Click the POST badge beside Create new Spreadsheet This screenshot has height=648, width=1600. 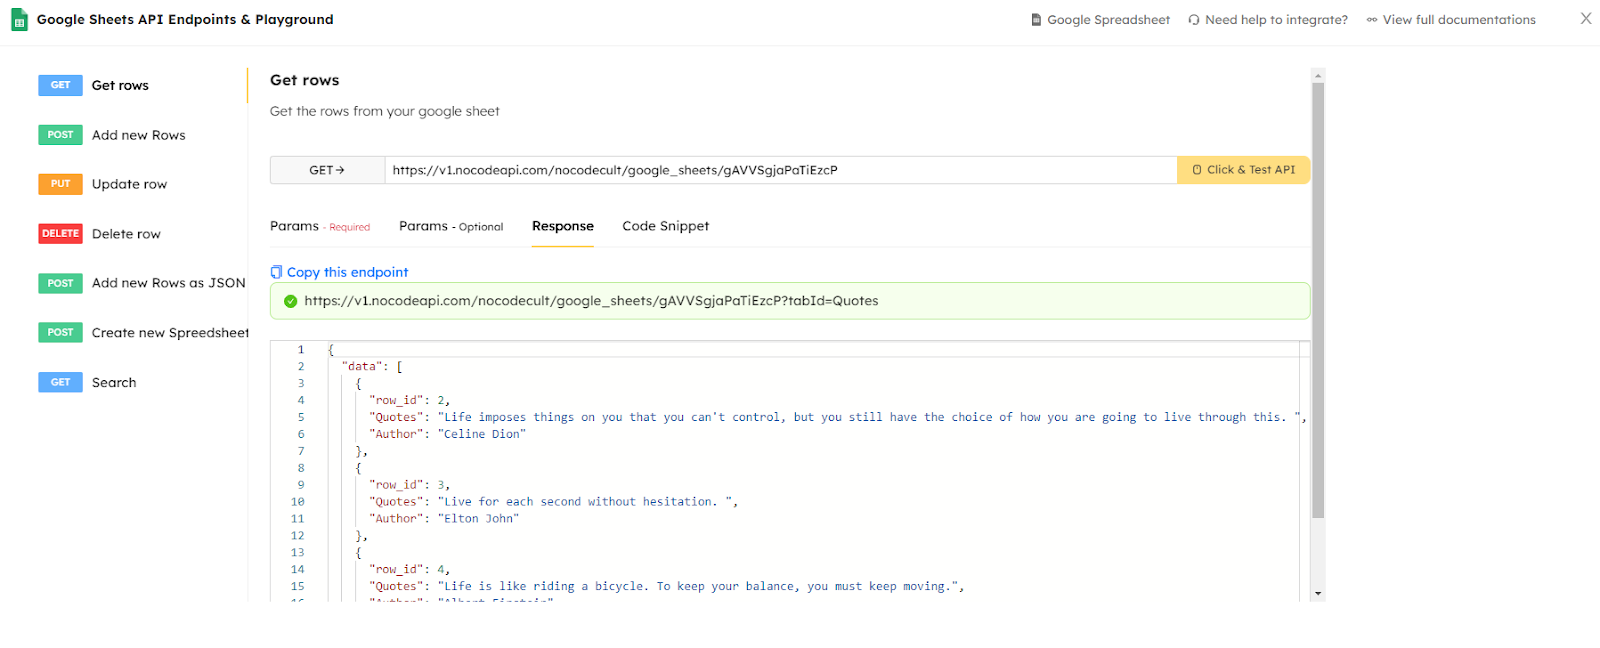(x=60, y=333)
